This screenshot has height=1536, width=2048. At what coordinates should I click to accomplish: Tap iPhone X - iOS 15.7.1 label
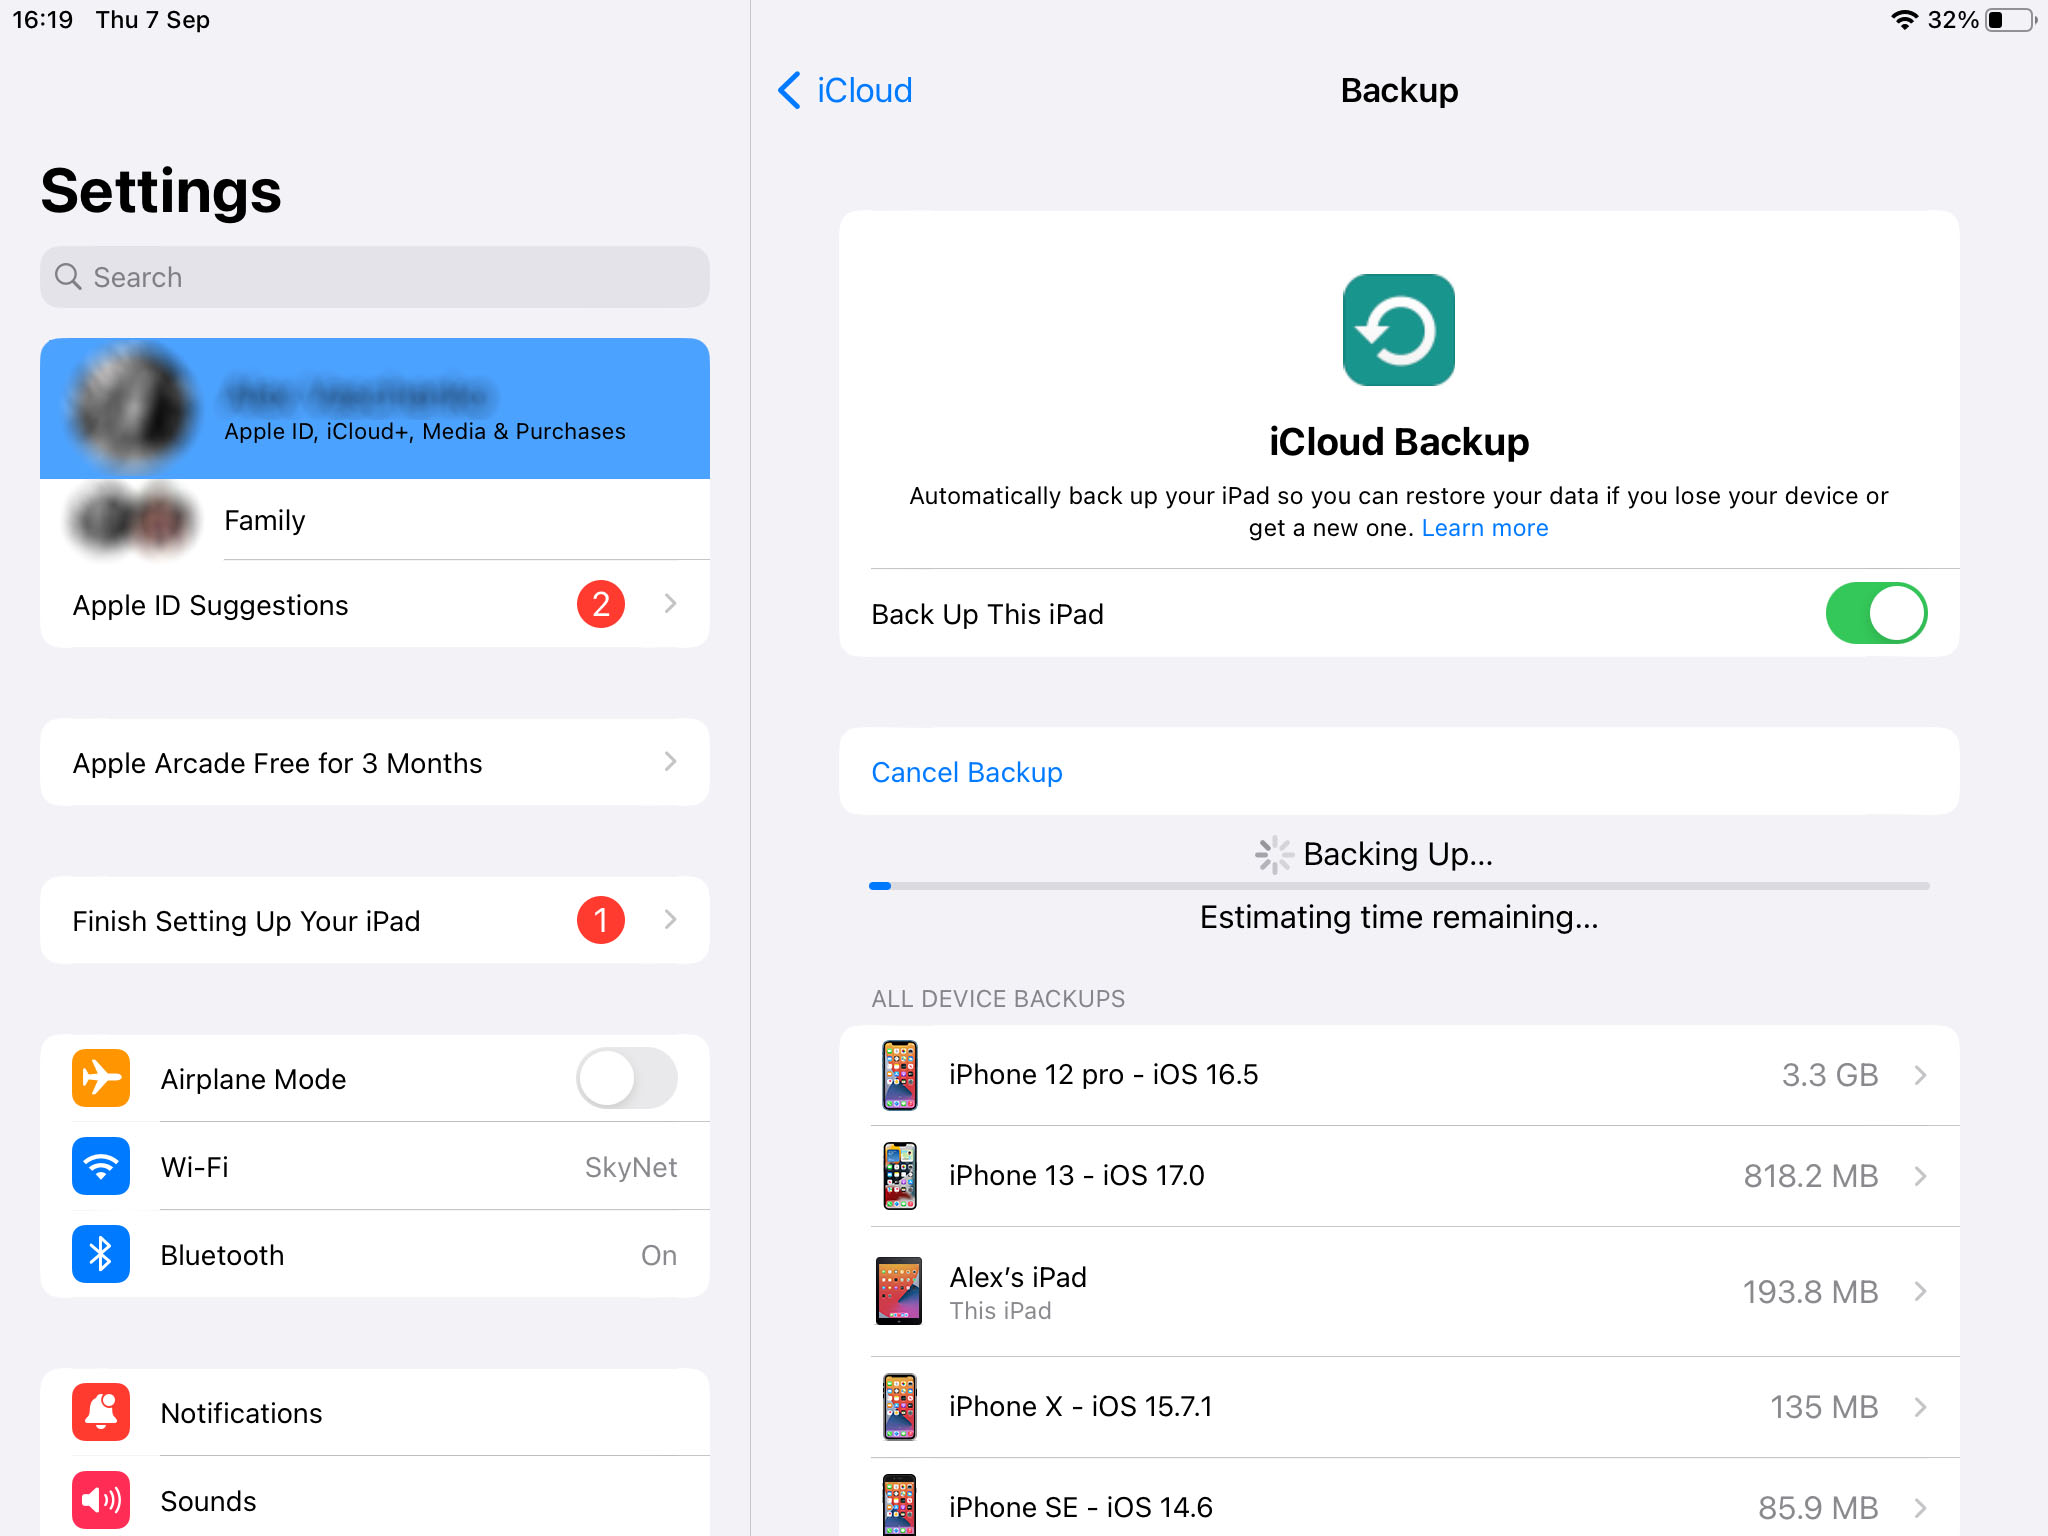(x=1081, y=1407)
